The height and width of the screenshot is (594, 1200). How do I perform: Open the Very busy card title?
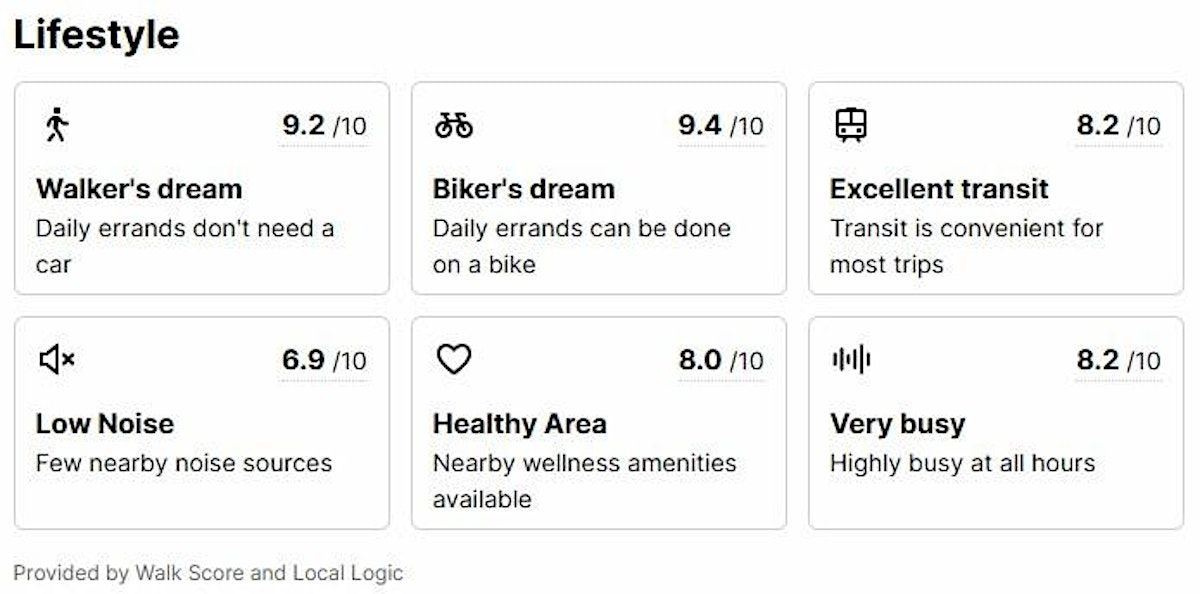(897, 424)
